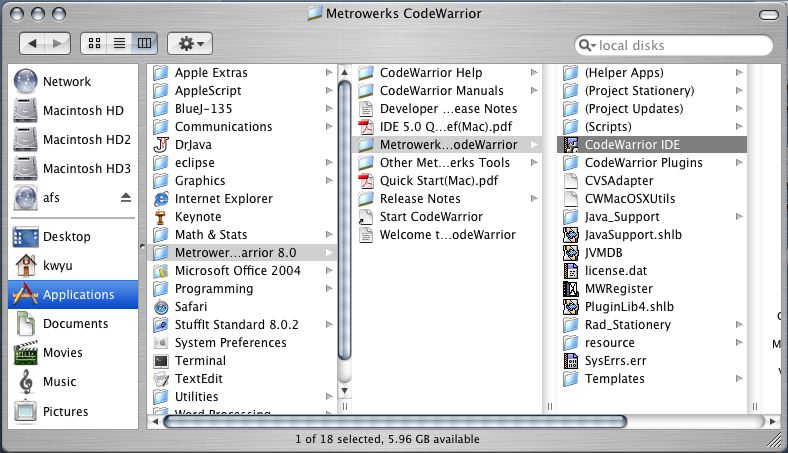Select the Java_Support folder

[652, 217]
